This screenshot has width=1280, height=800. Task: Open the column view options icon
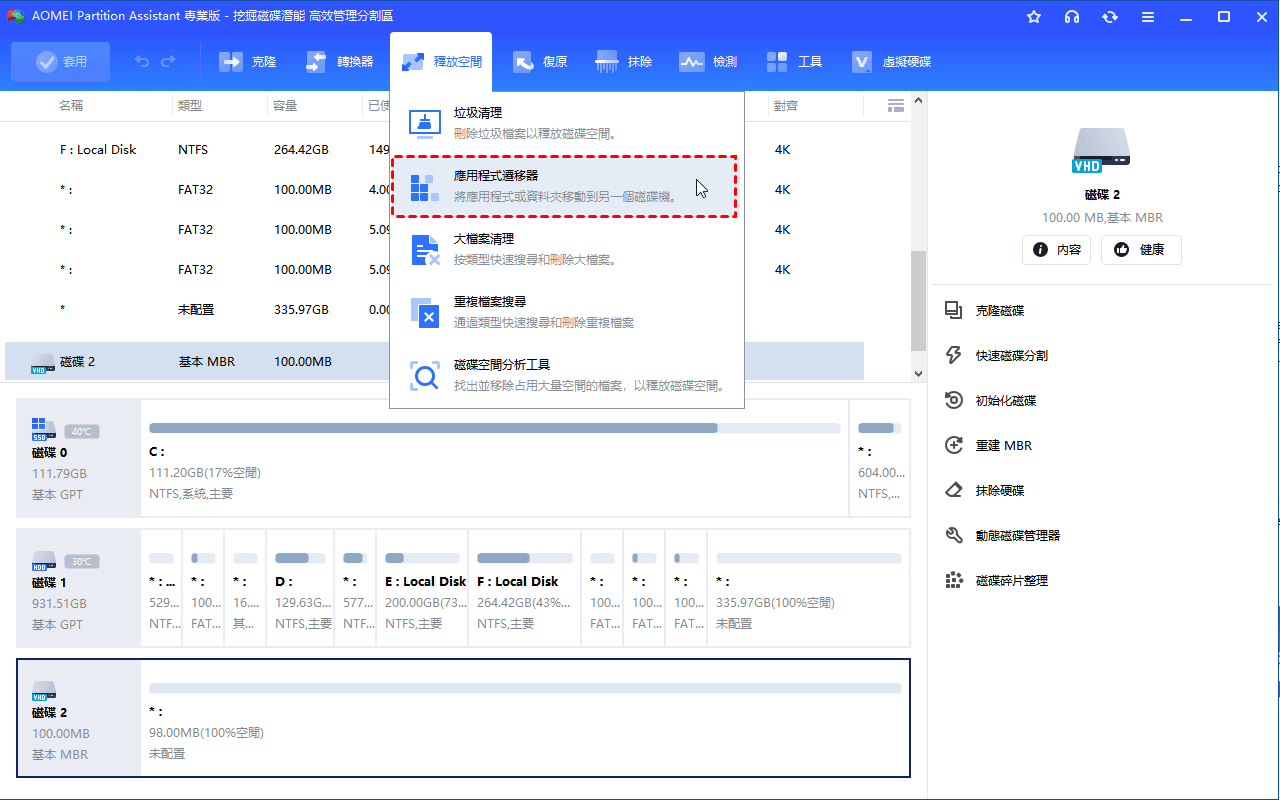click(x=895, y=105)
